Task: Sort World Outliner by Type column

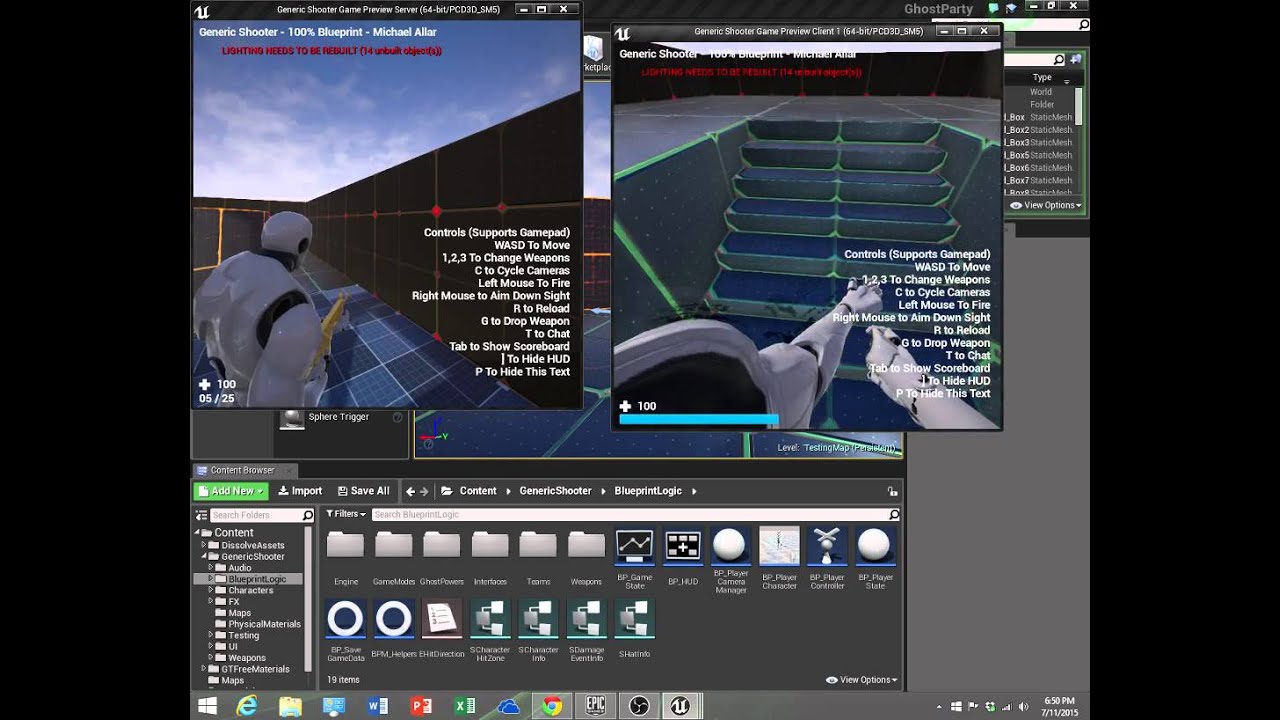Action: [x=1042, y=77]
